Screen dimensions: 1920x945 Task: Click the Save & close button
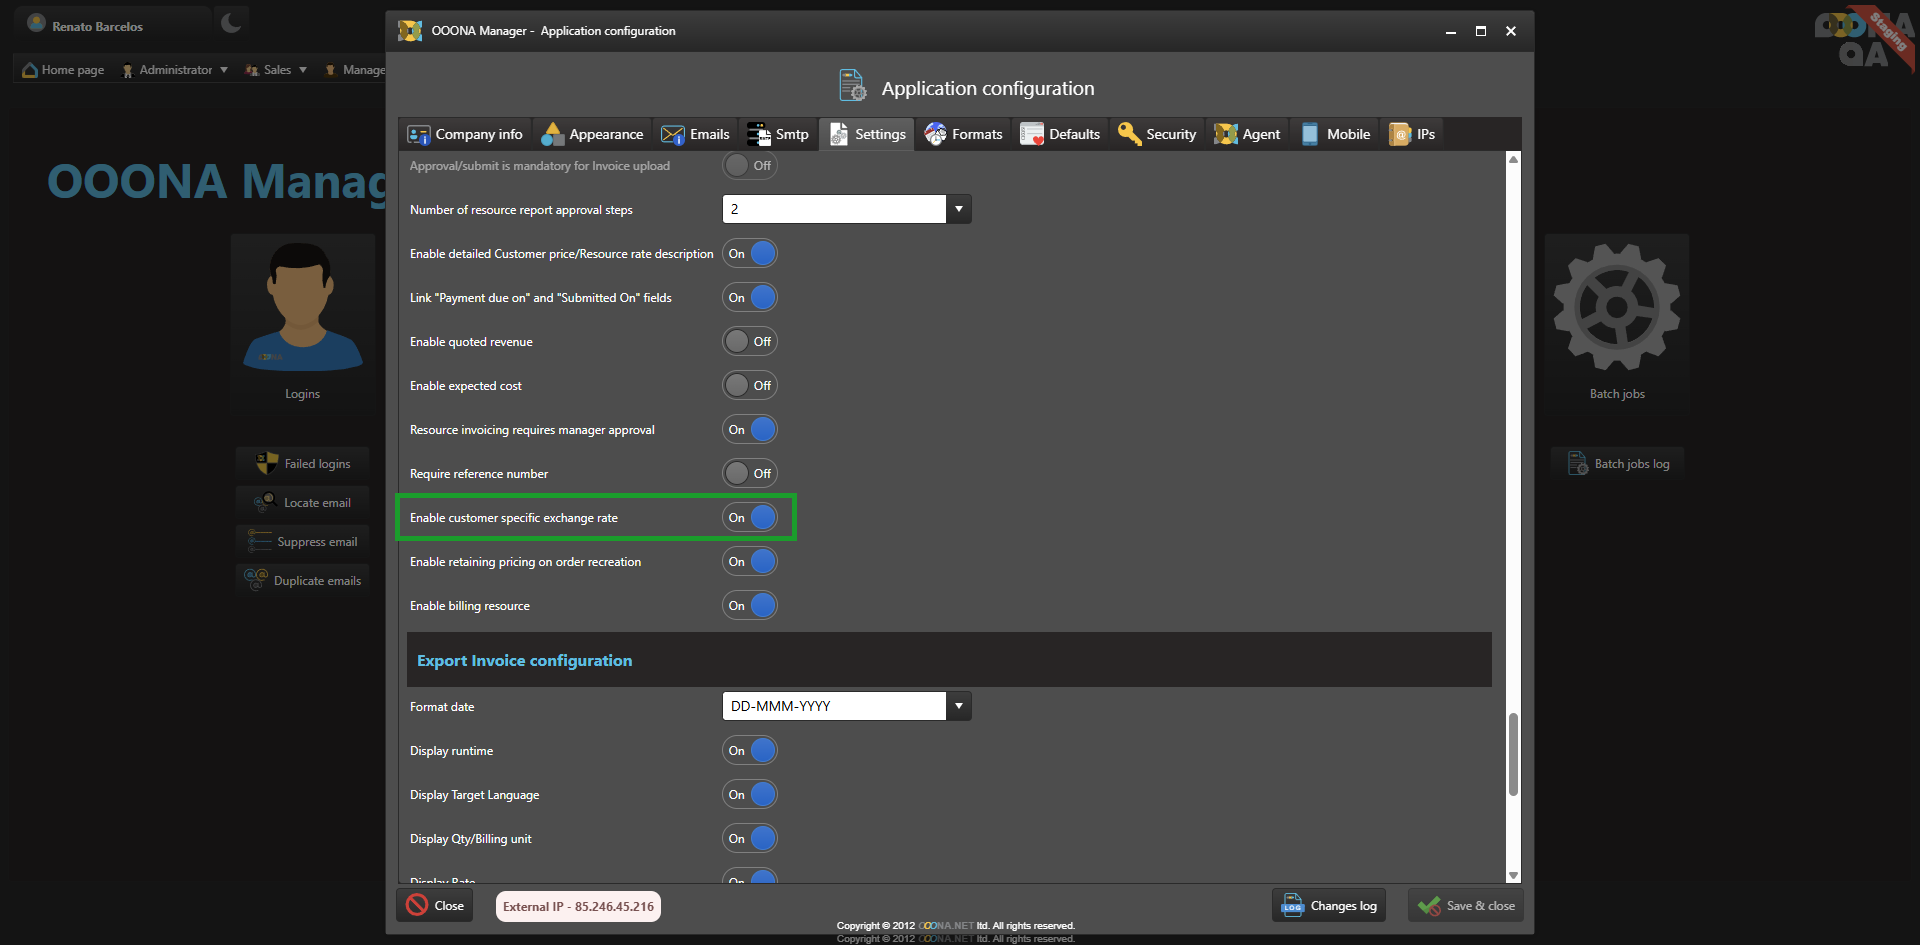click(x=1466, y=906)
